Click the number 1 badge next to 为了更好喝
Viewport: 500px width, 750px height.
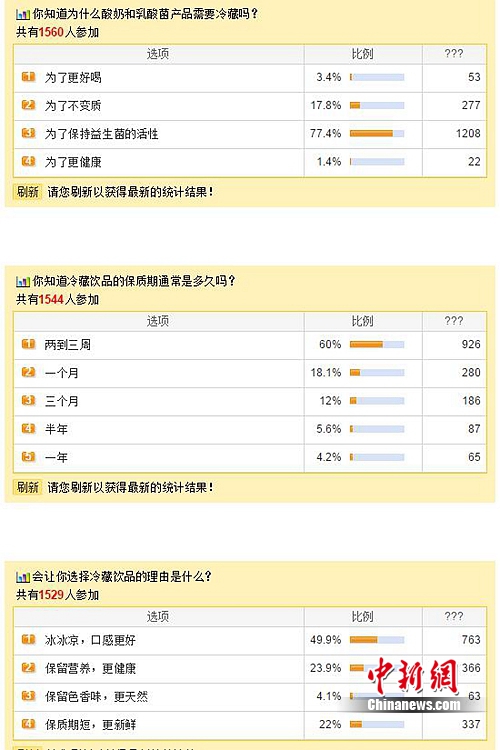[28, 77]
